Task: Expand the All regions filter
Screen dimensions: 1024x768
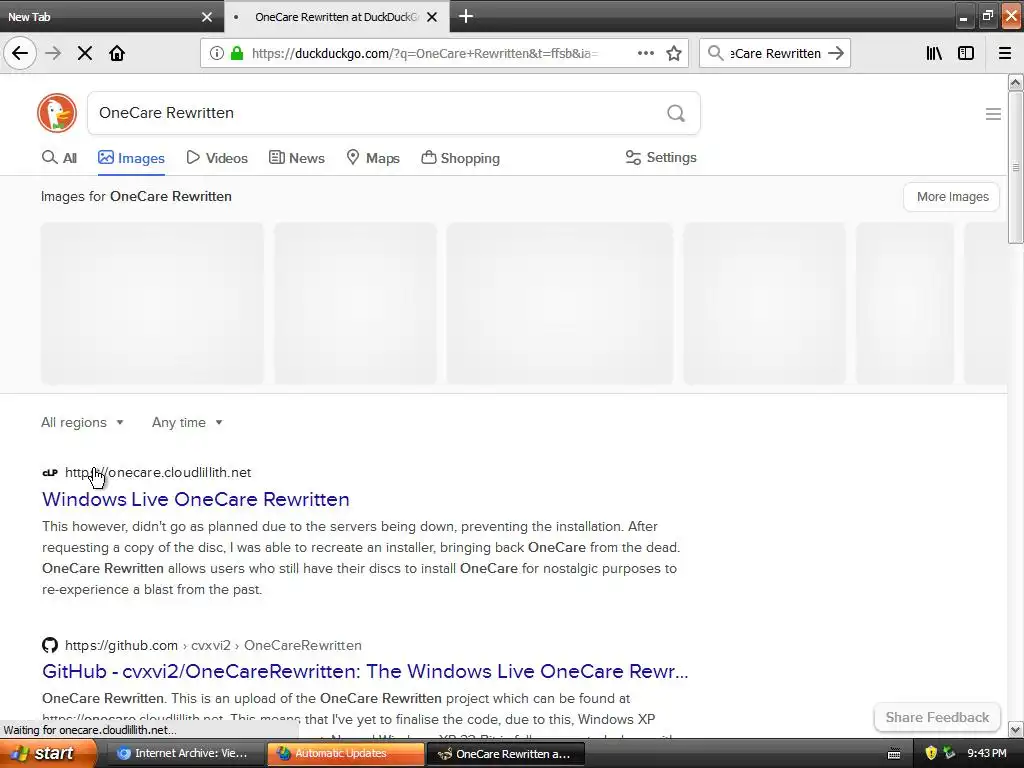Action: tap(82, 423)
